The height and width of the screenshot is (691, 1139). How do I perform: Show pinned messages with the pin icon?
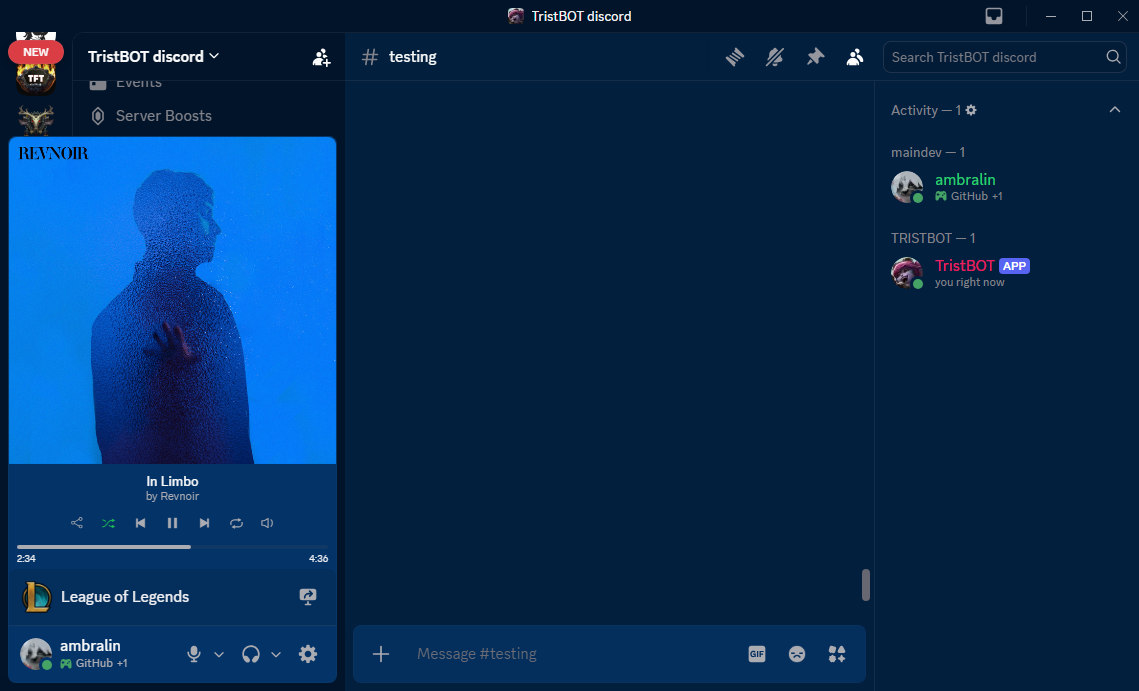coord(815,57)
